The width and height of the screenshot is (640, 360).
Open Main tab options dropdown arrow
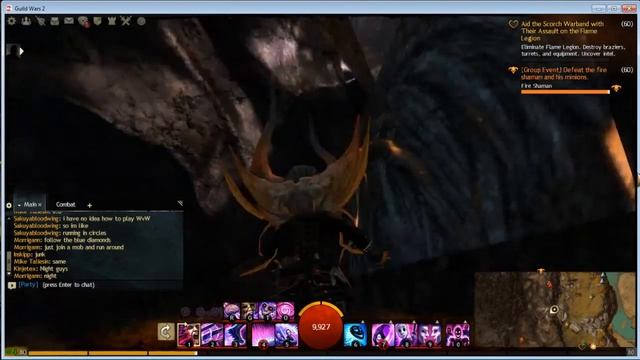(x=19, y=205)
